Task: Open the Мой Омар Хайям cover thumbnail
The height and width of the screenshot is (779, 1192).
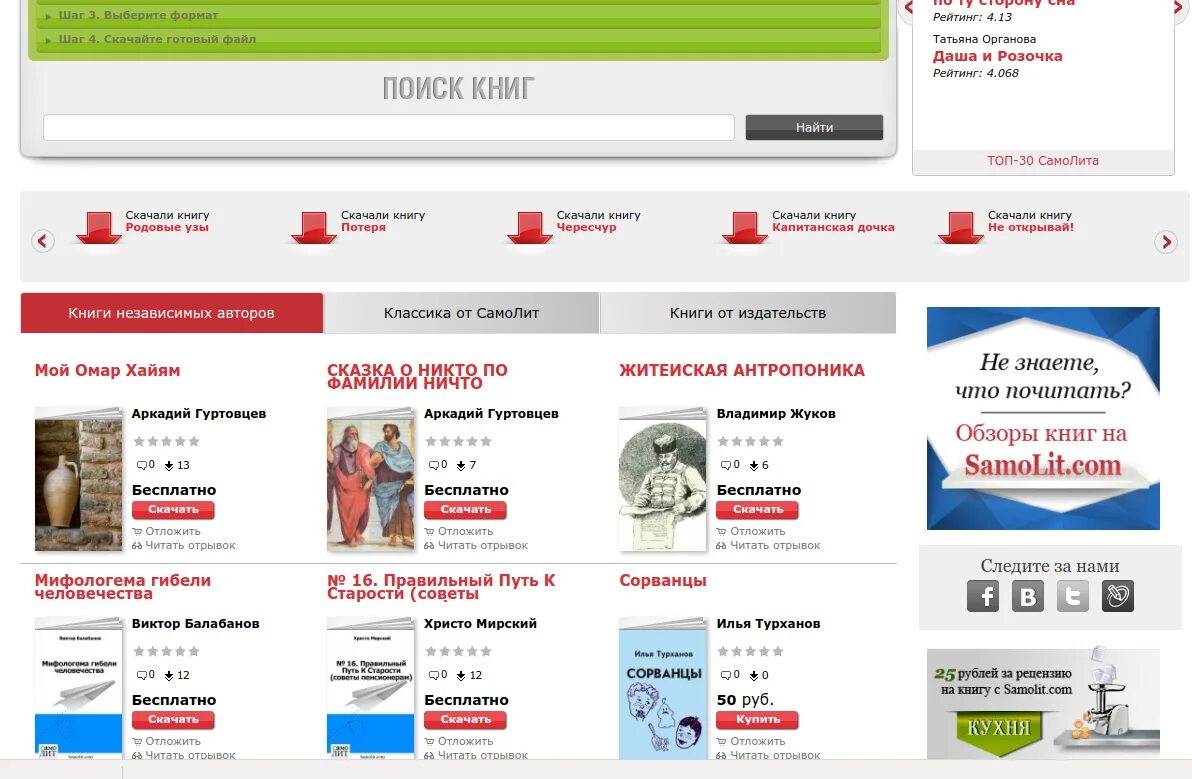Action: point(78,479)
